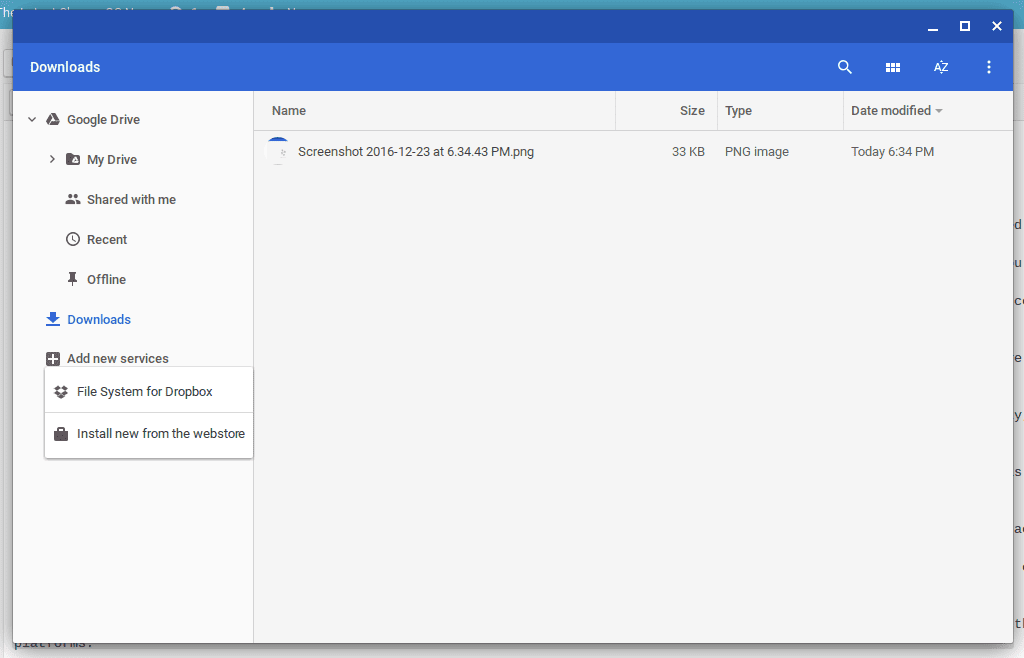Image resolution: width=1024 pixels, height=658 pixels.
Task: Open the three-dot overflow menu
Action: coord(988,67)
